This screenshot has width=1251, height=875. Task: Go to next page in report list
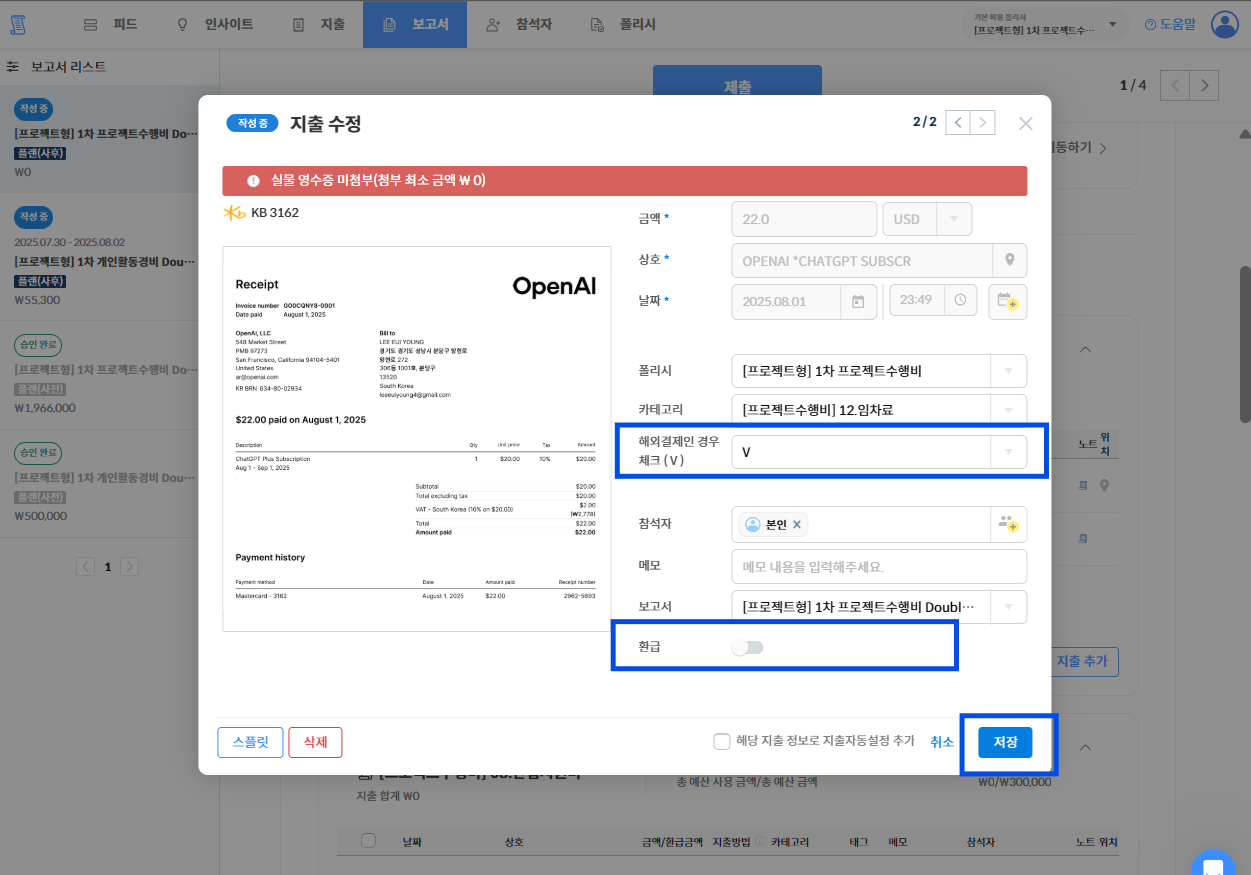pyautogui.click(x=129, y=566)
